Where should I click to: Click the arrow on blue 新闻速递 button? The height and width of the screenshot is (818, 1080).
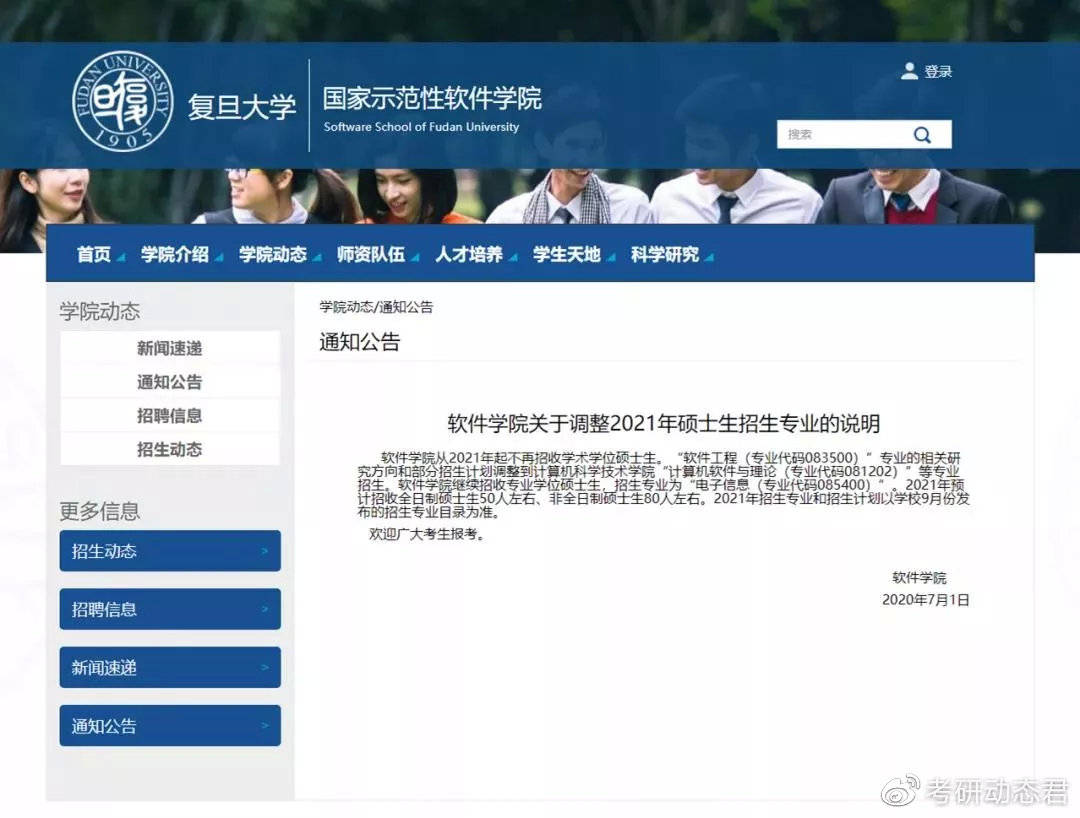[x=264, y=668]
